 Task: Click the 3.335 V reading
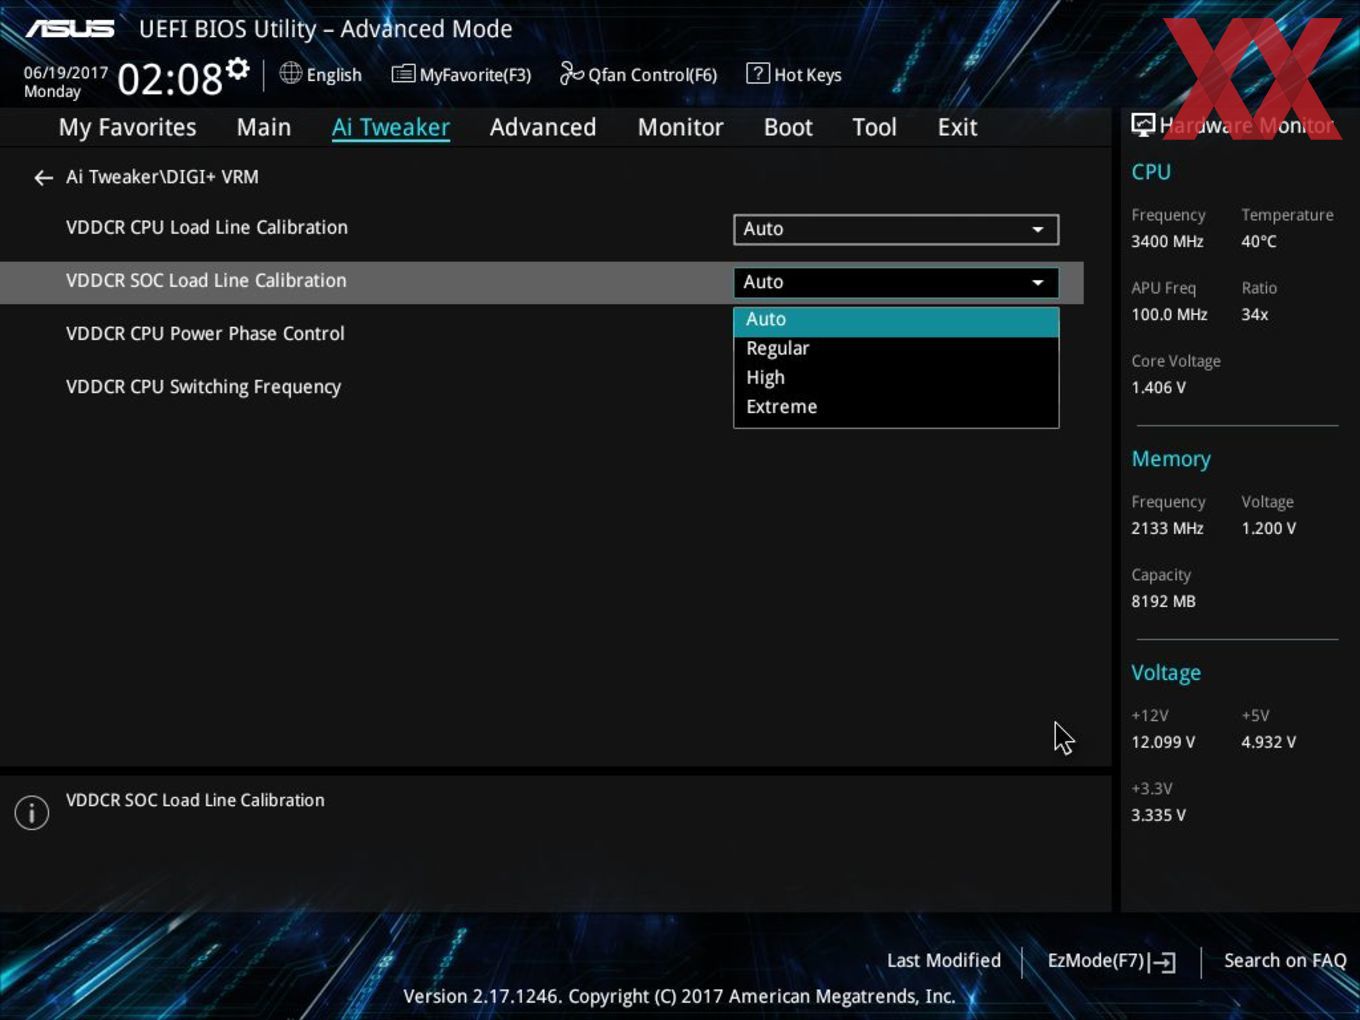(x=1158, y=815)
